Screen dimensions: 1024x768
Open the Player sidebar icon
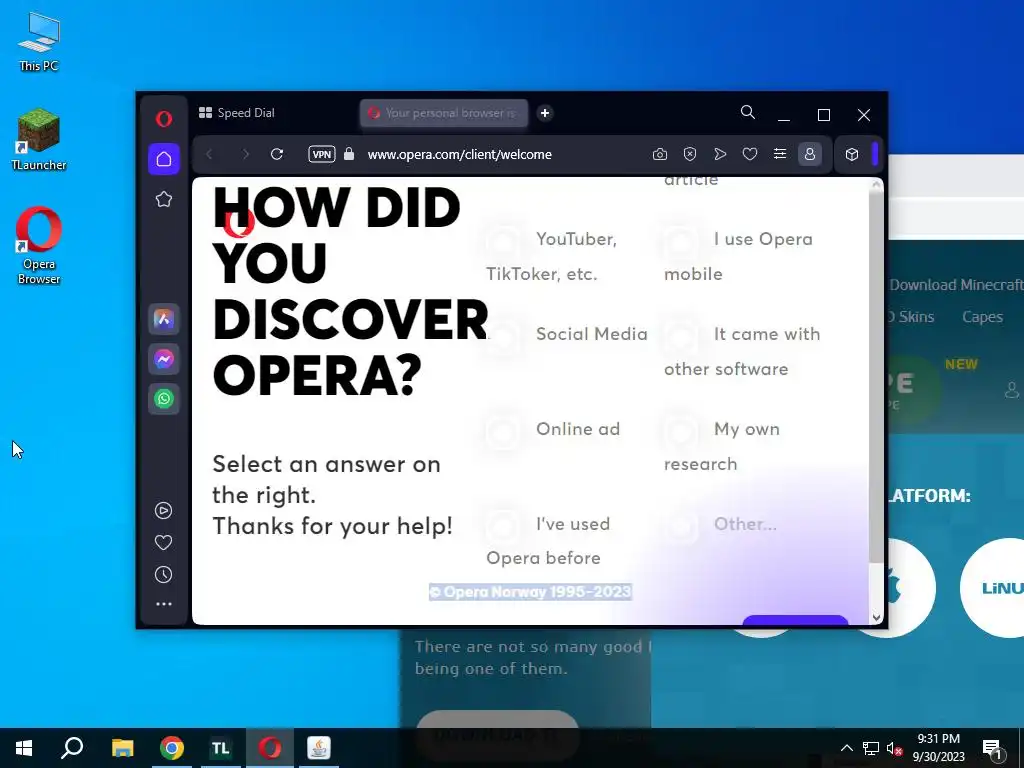(x=163, y=511)
